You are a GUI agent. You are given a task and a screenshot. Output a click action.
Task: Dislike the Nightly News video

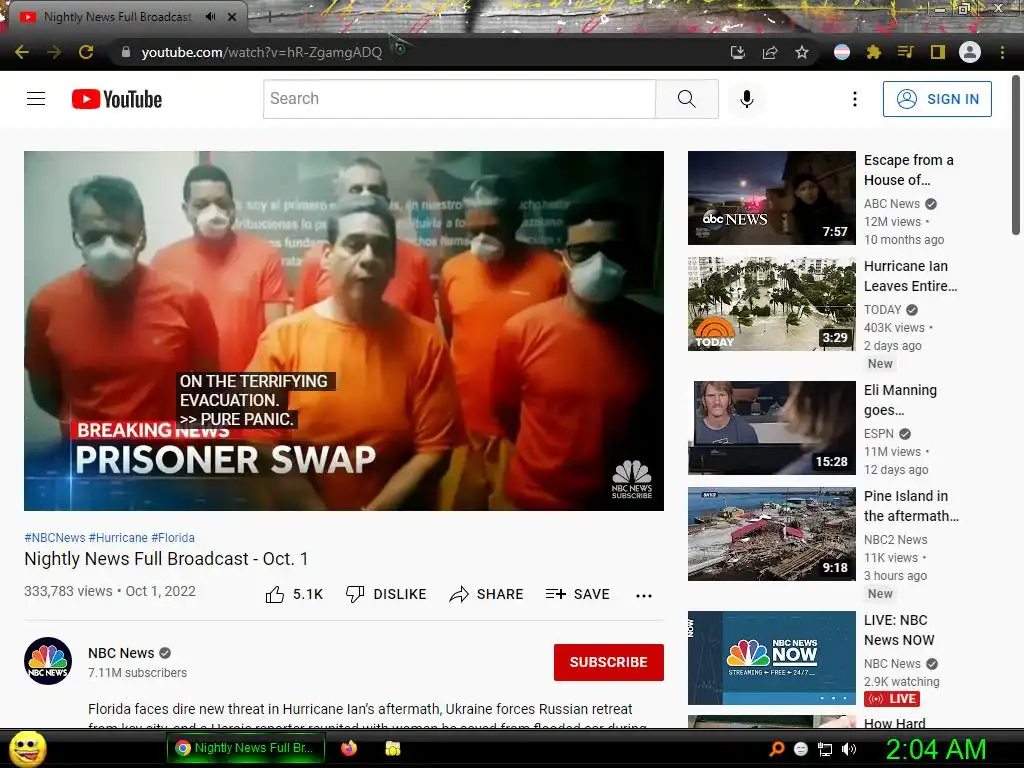[x=386, y=594]
